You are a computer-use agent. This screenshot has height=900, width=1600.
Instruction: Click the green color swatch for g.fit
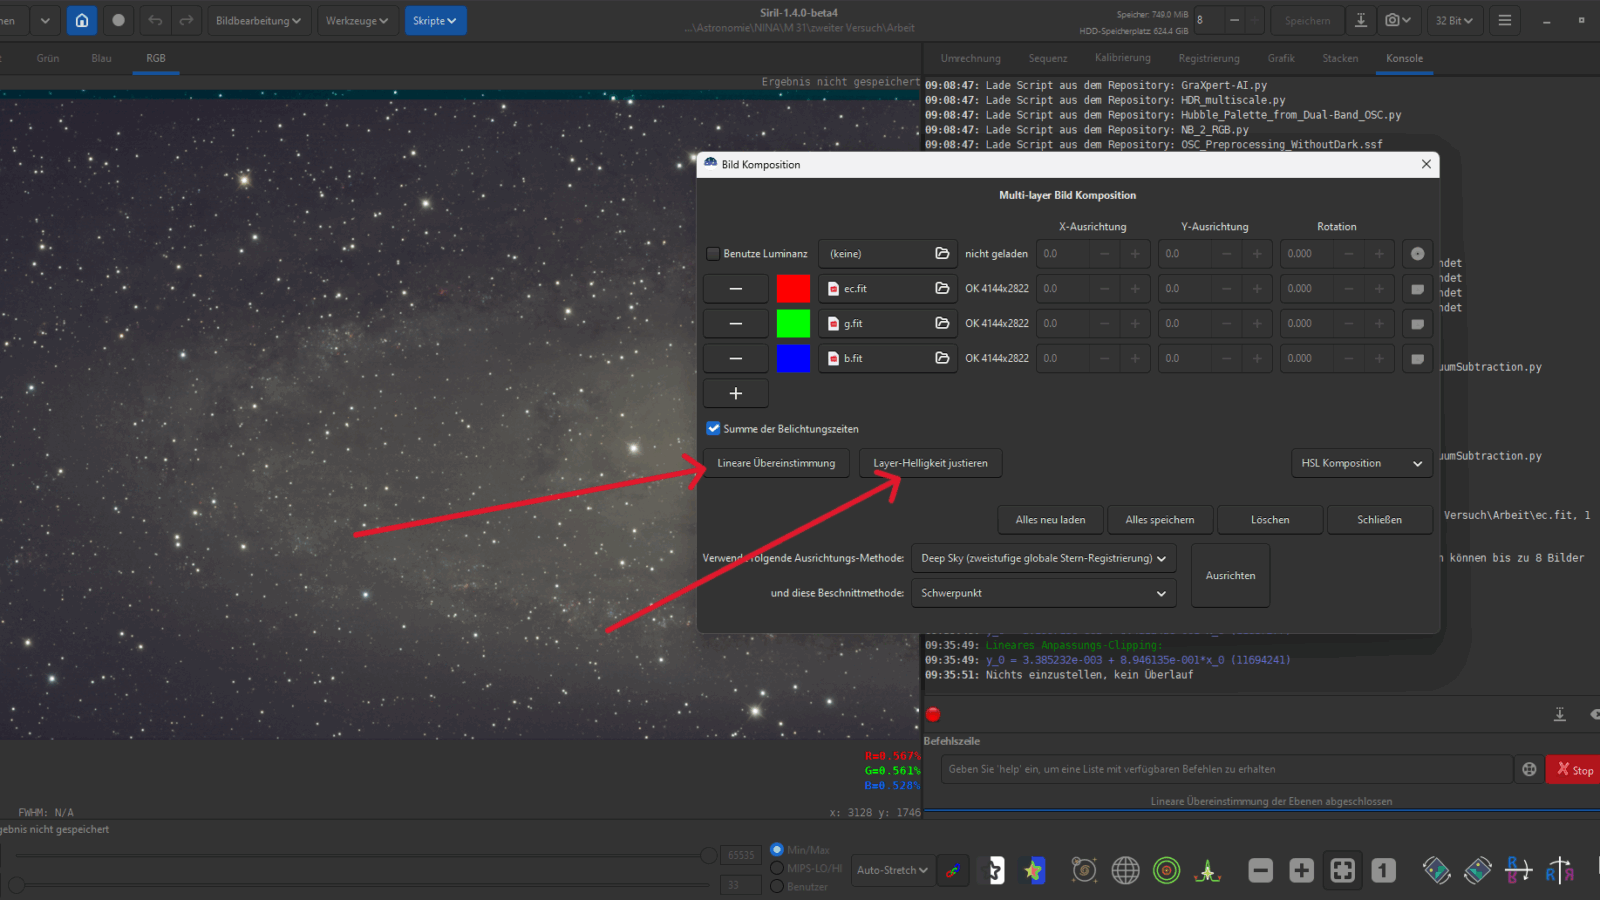tap(793, 323)
